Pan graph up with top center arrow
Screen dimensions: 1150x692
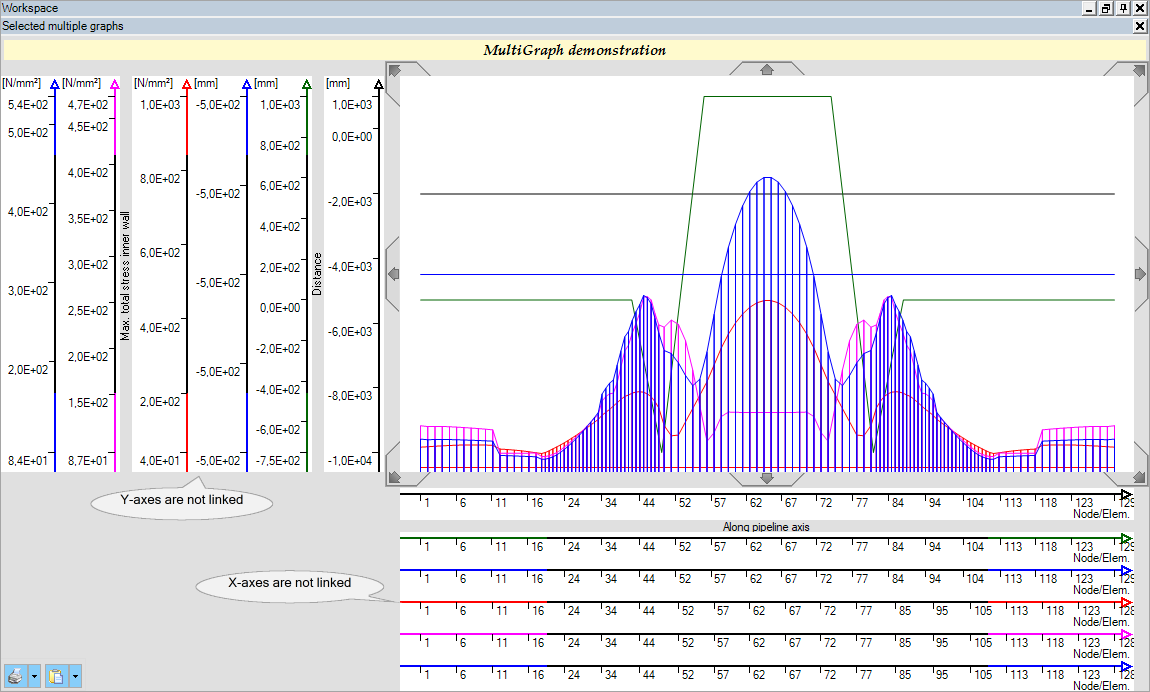[x=766, y=70]
